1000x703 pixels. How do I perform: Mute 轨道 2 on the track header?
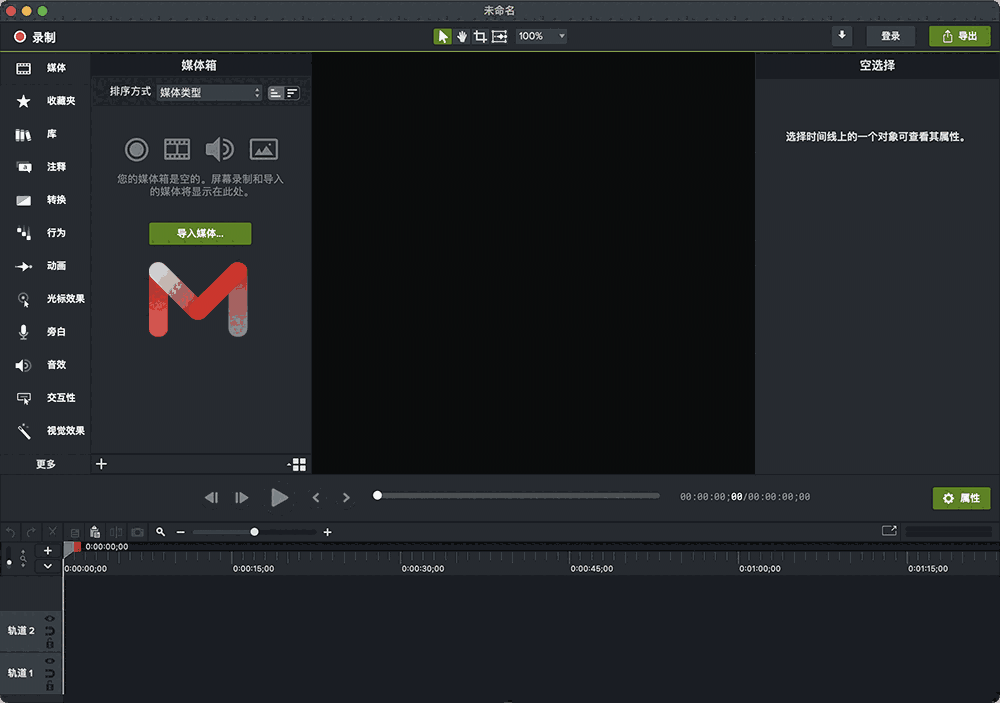pyautogui.click(x=49, y=631)
